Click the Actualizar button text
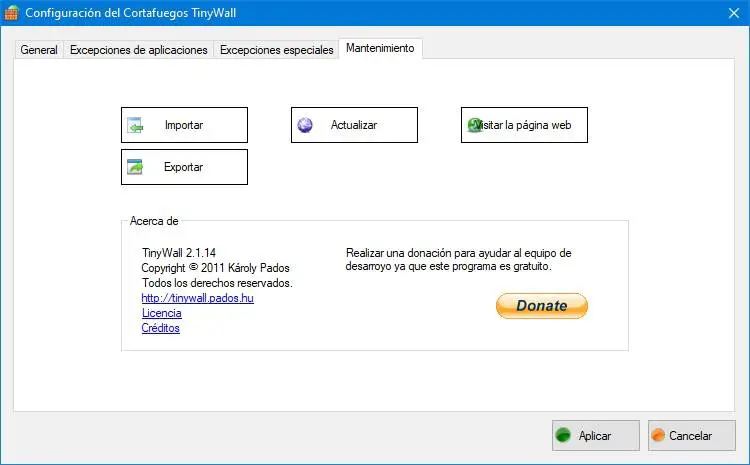750x465 pixels. (354, 125)
